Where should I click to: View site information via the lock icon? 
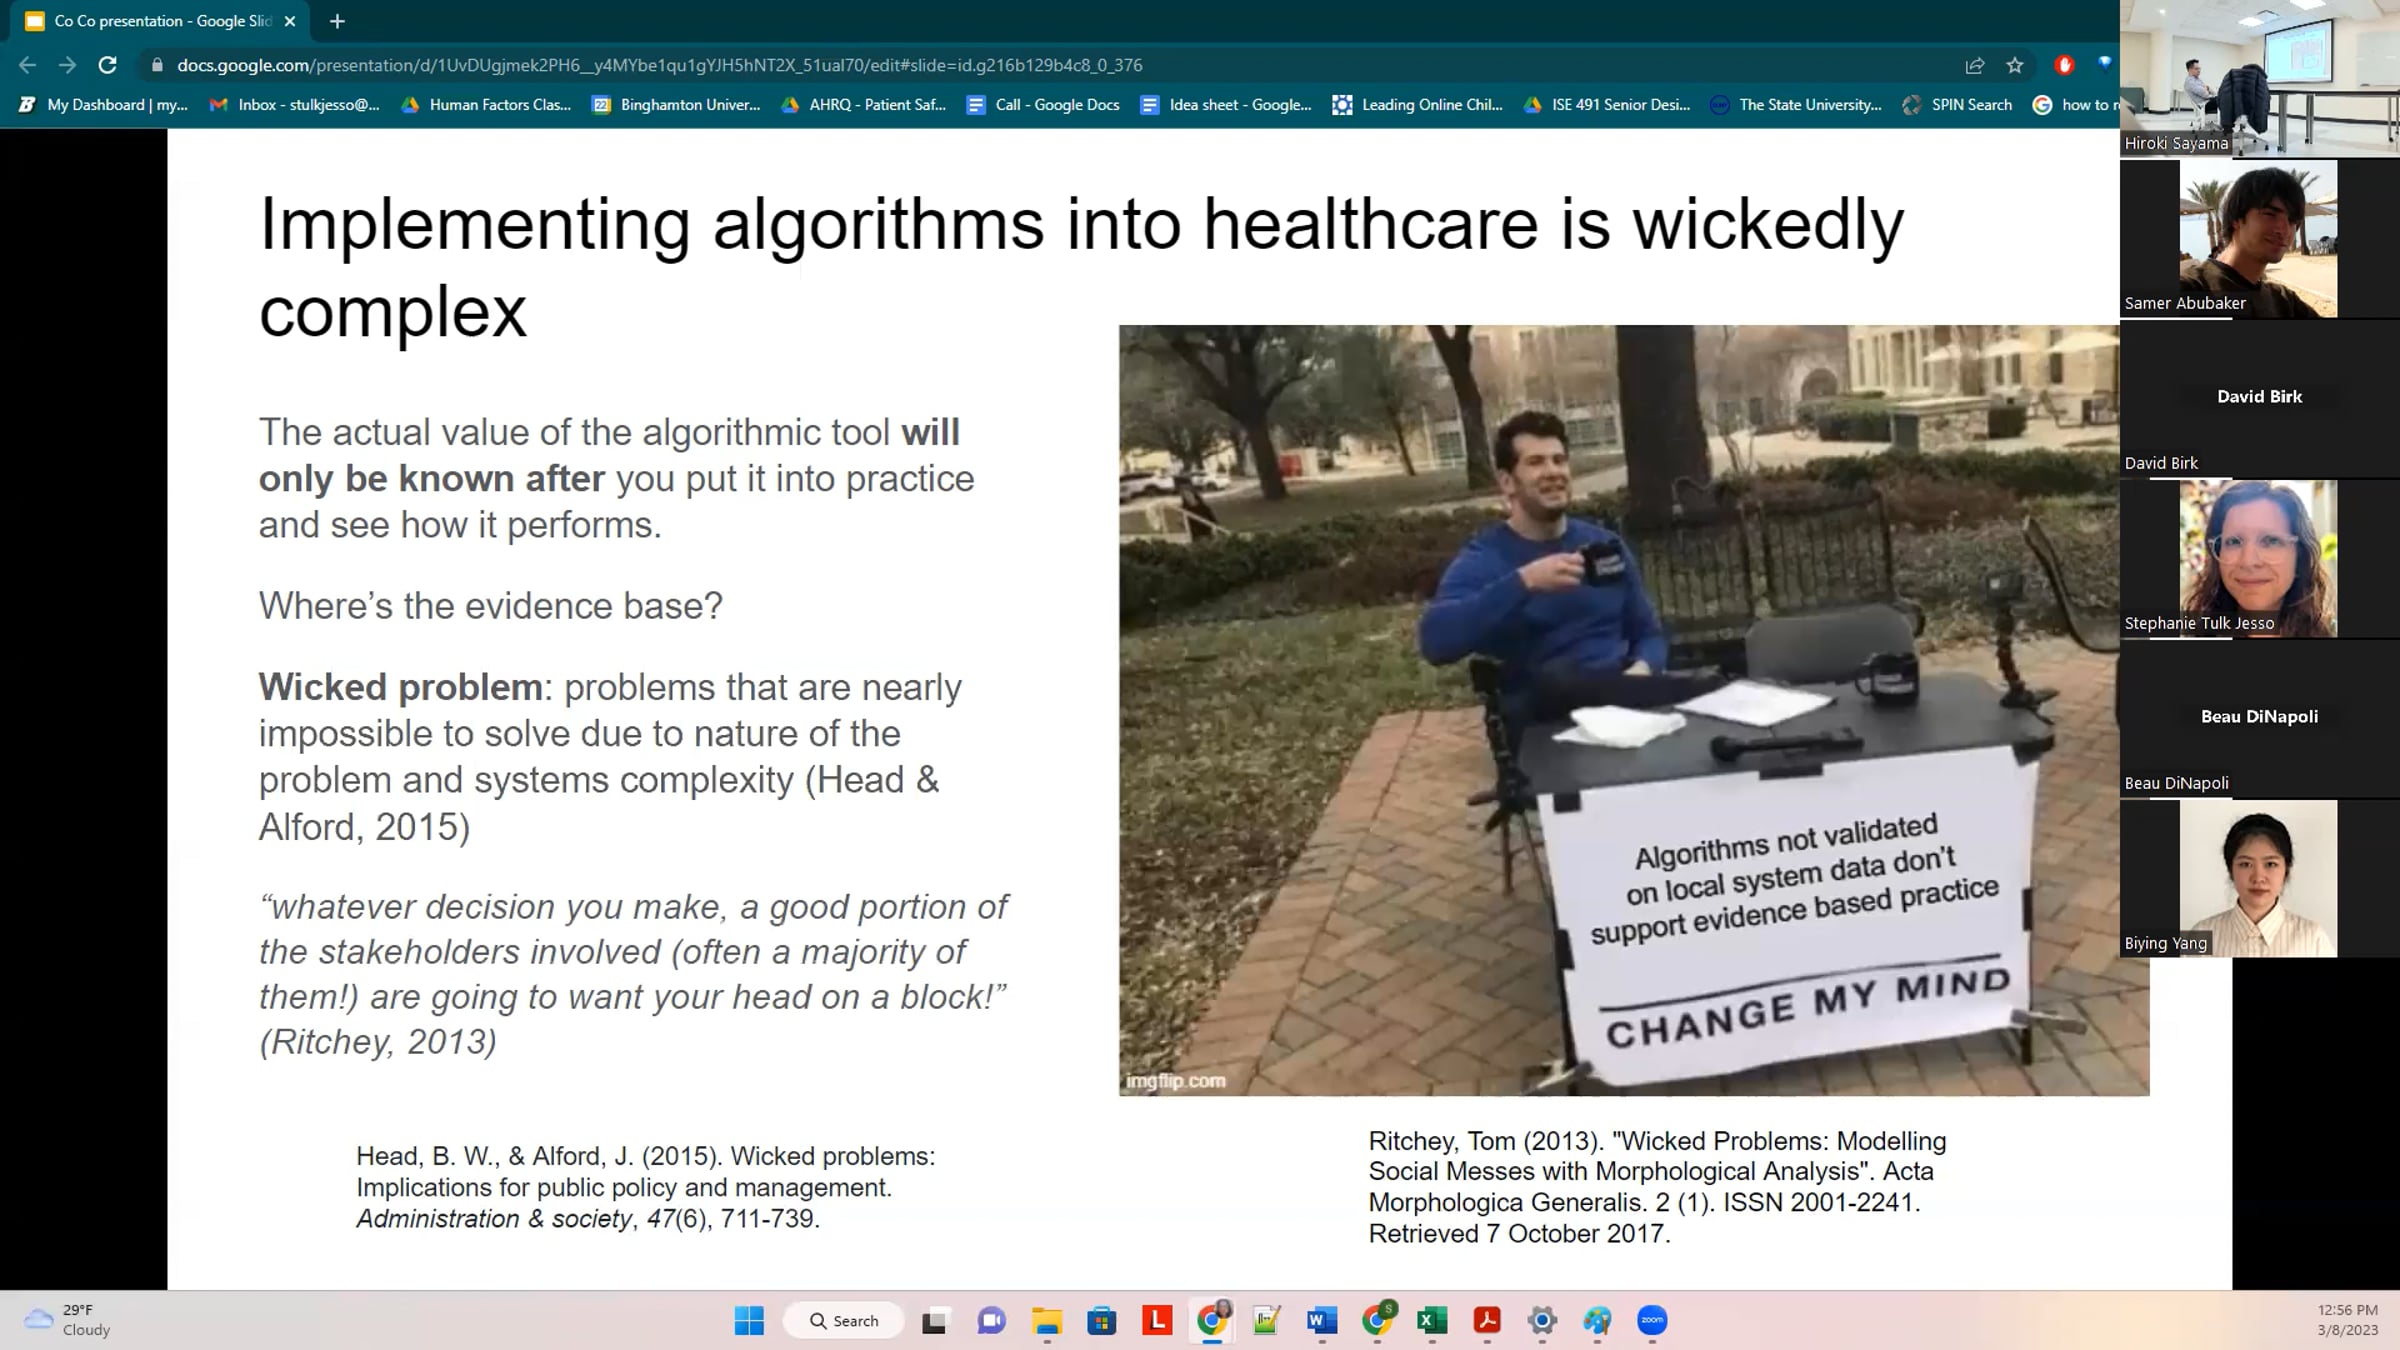(157, 65)
